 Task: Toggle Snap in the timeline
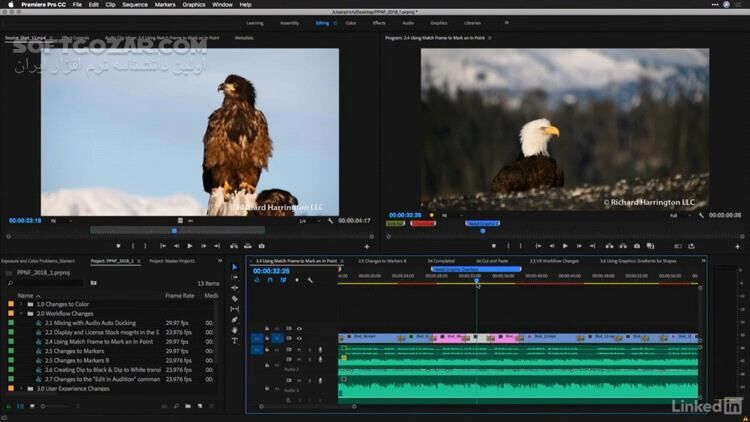point(270,280)
